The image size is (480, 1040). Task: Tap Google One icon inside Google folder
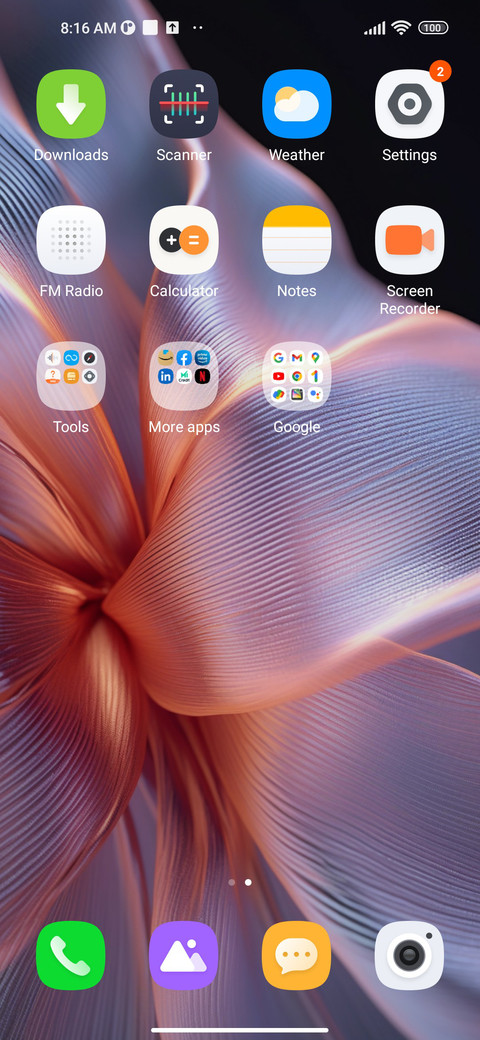coord(315,376)
